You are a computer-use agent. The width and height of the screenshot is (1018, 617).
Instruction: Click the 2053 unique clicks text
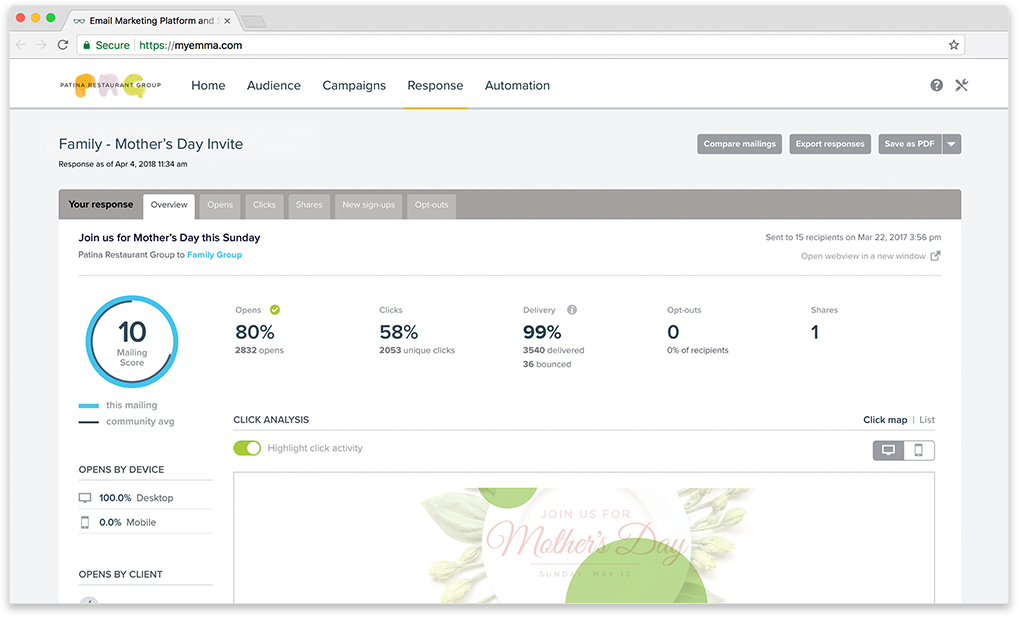pos(417,350)
